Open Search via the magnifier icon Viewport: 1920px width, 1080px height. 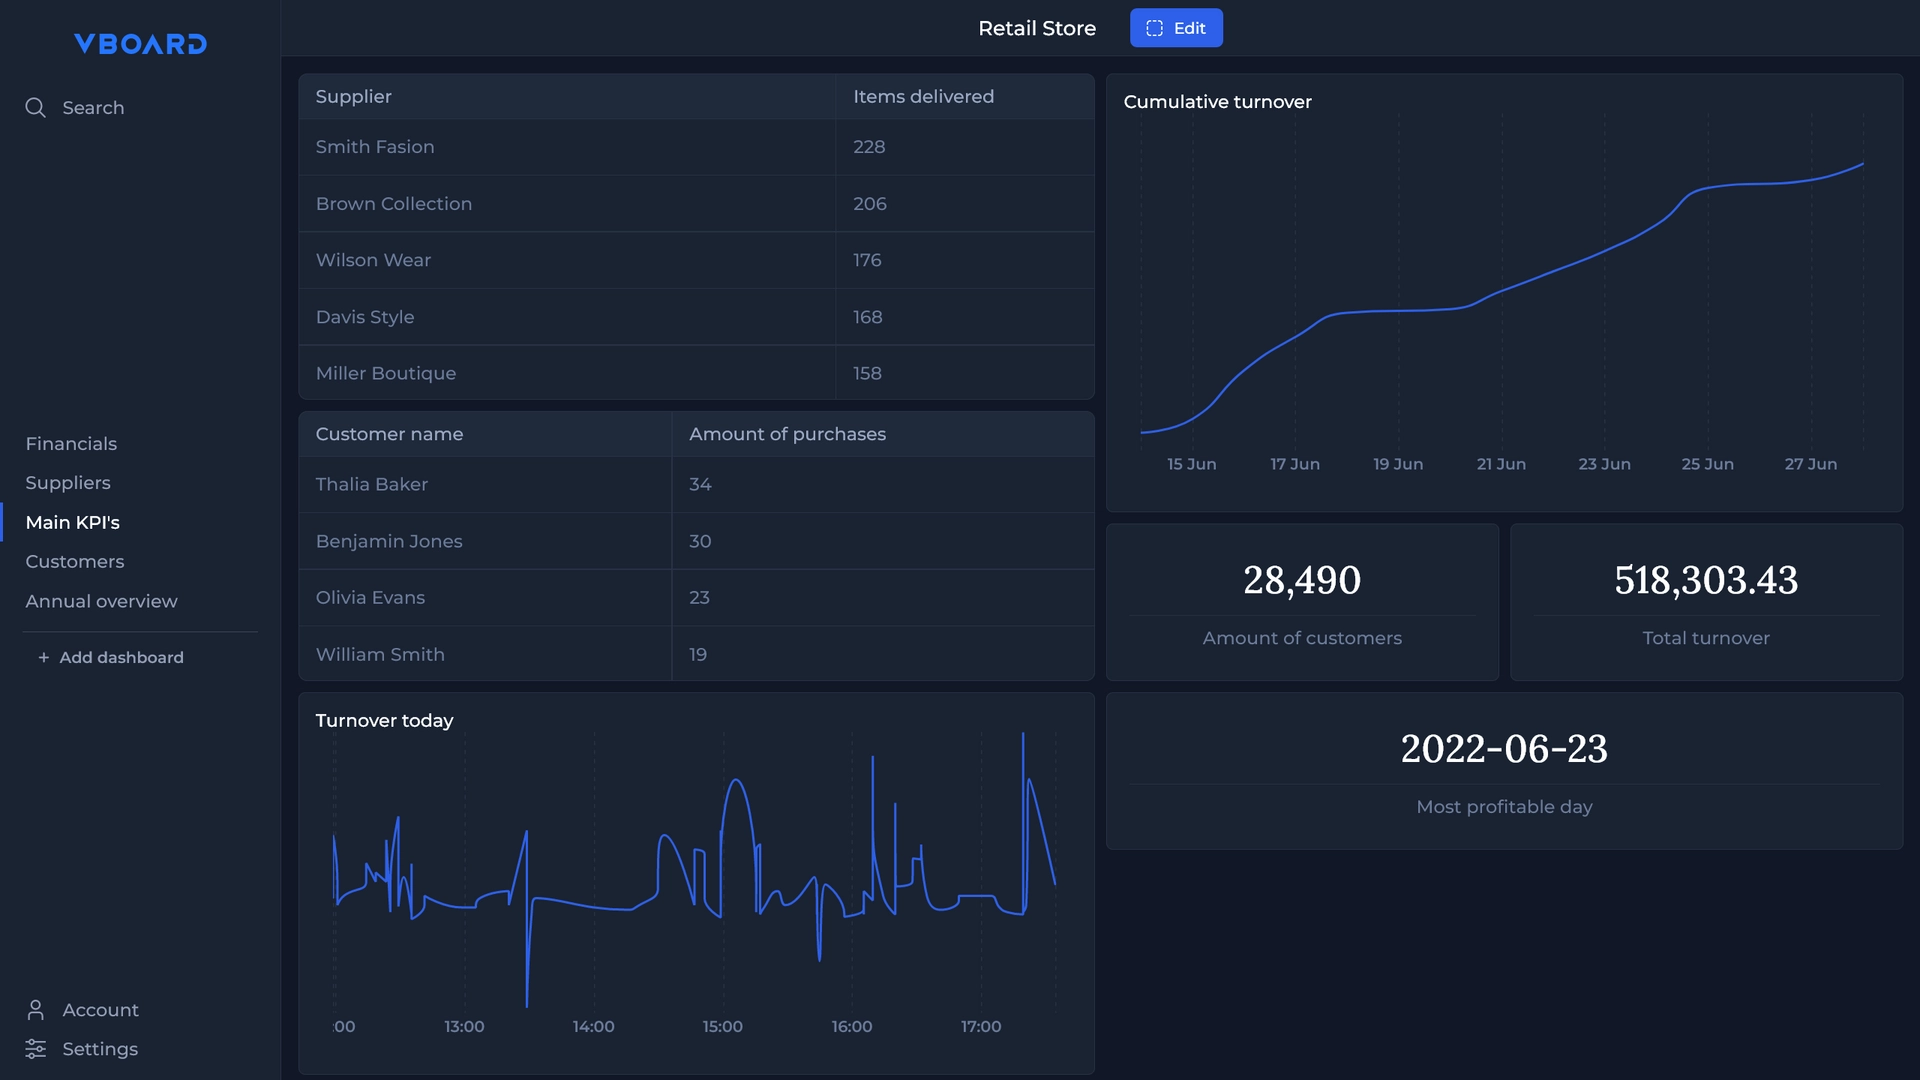[x=35, y=107]
